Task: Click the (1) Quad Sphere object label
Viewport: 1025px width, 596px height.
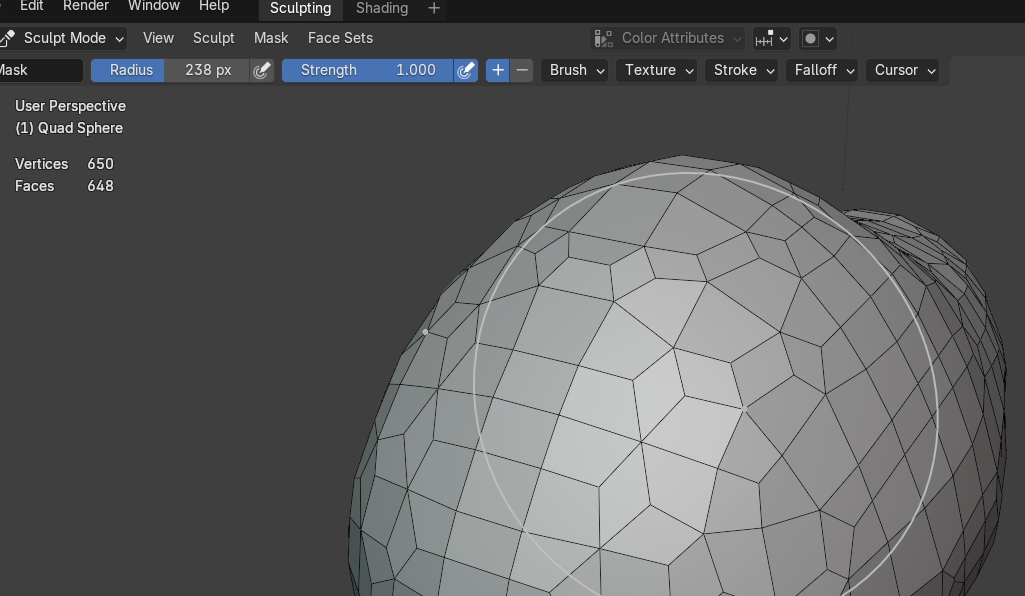Action: pos(69,128)
